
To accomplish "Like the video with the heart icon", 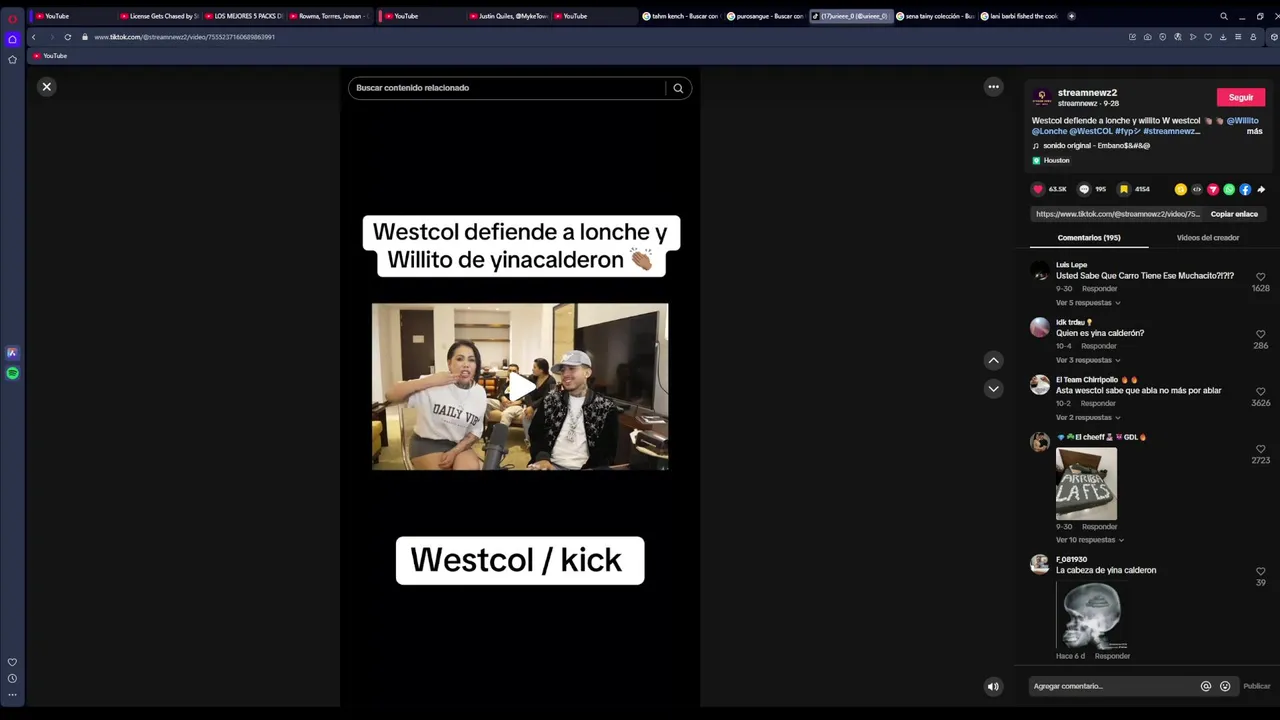I will [x=1038, y=189].
